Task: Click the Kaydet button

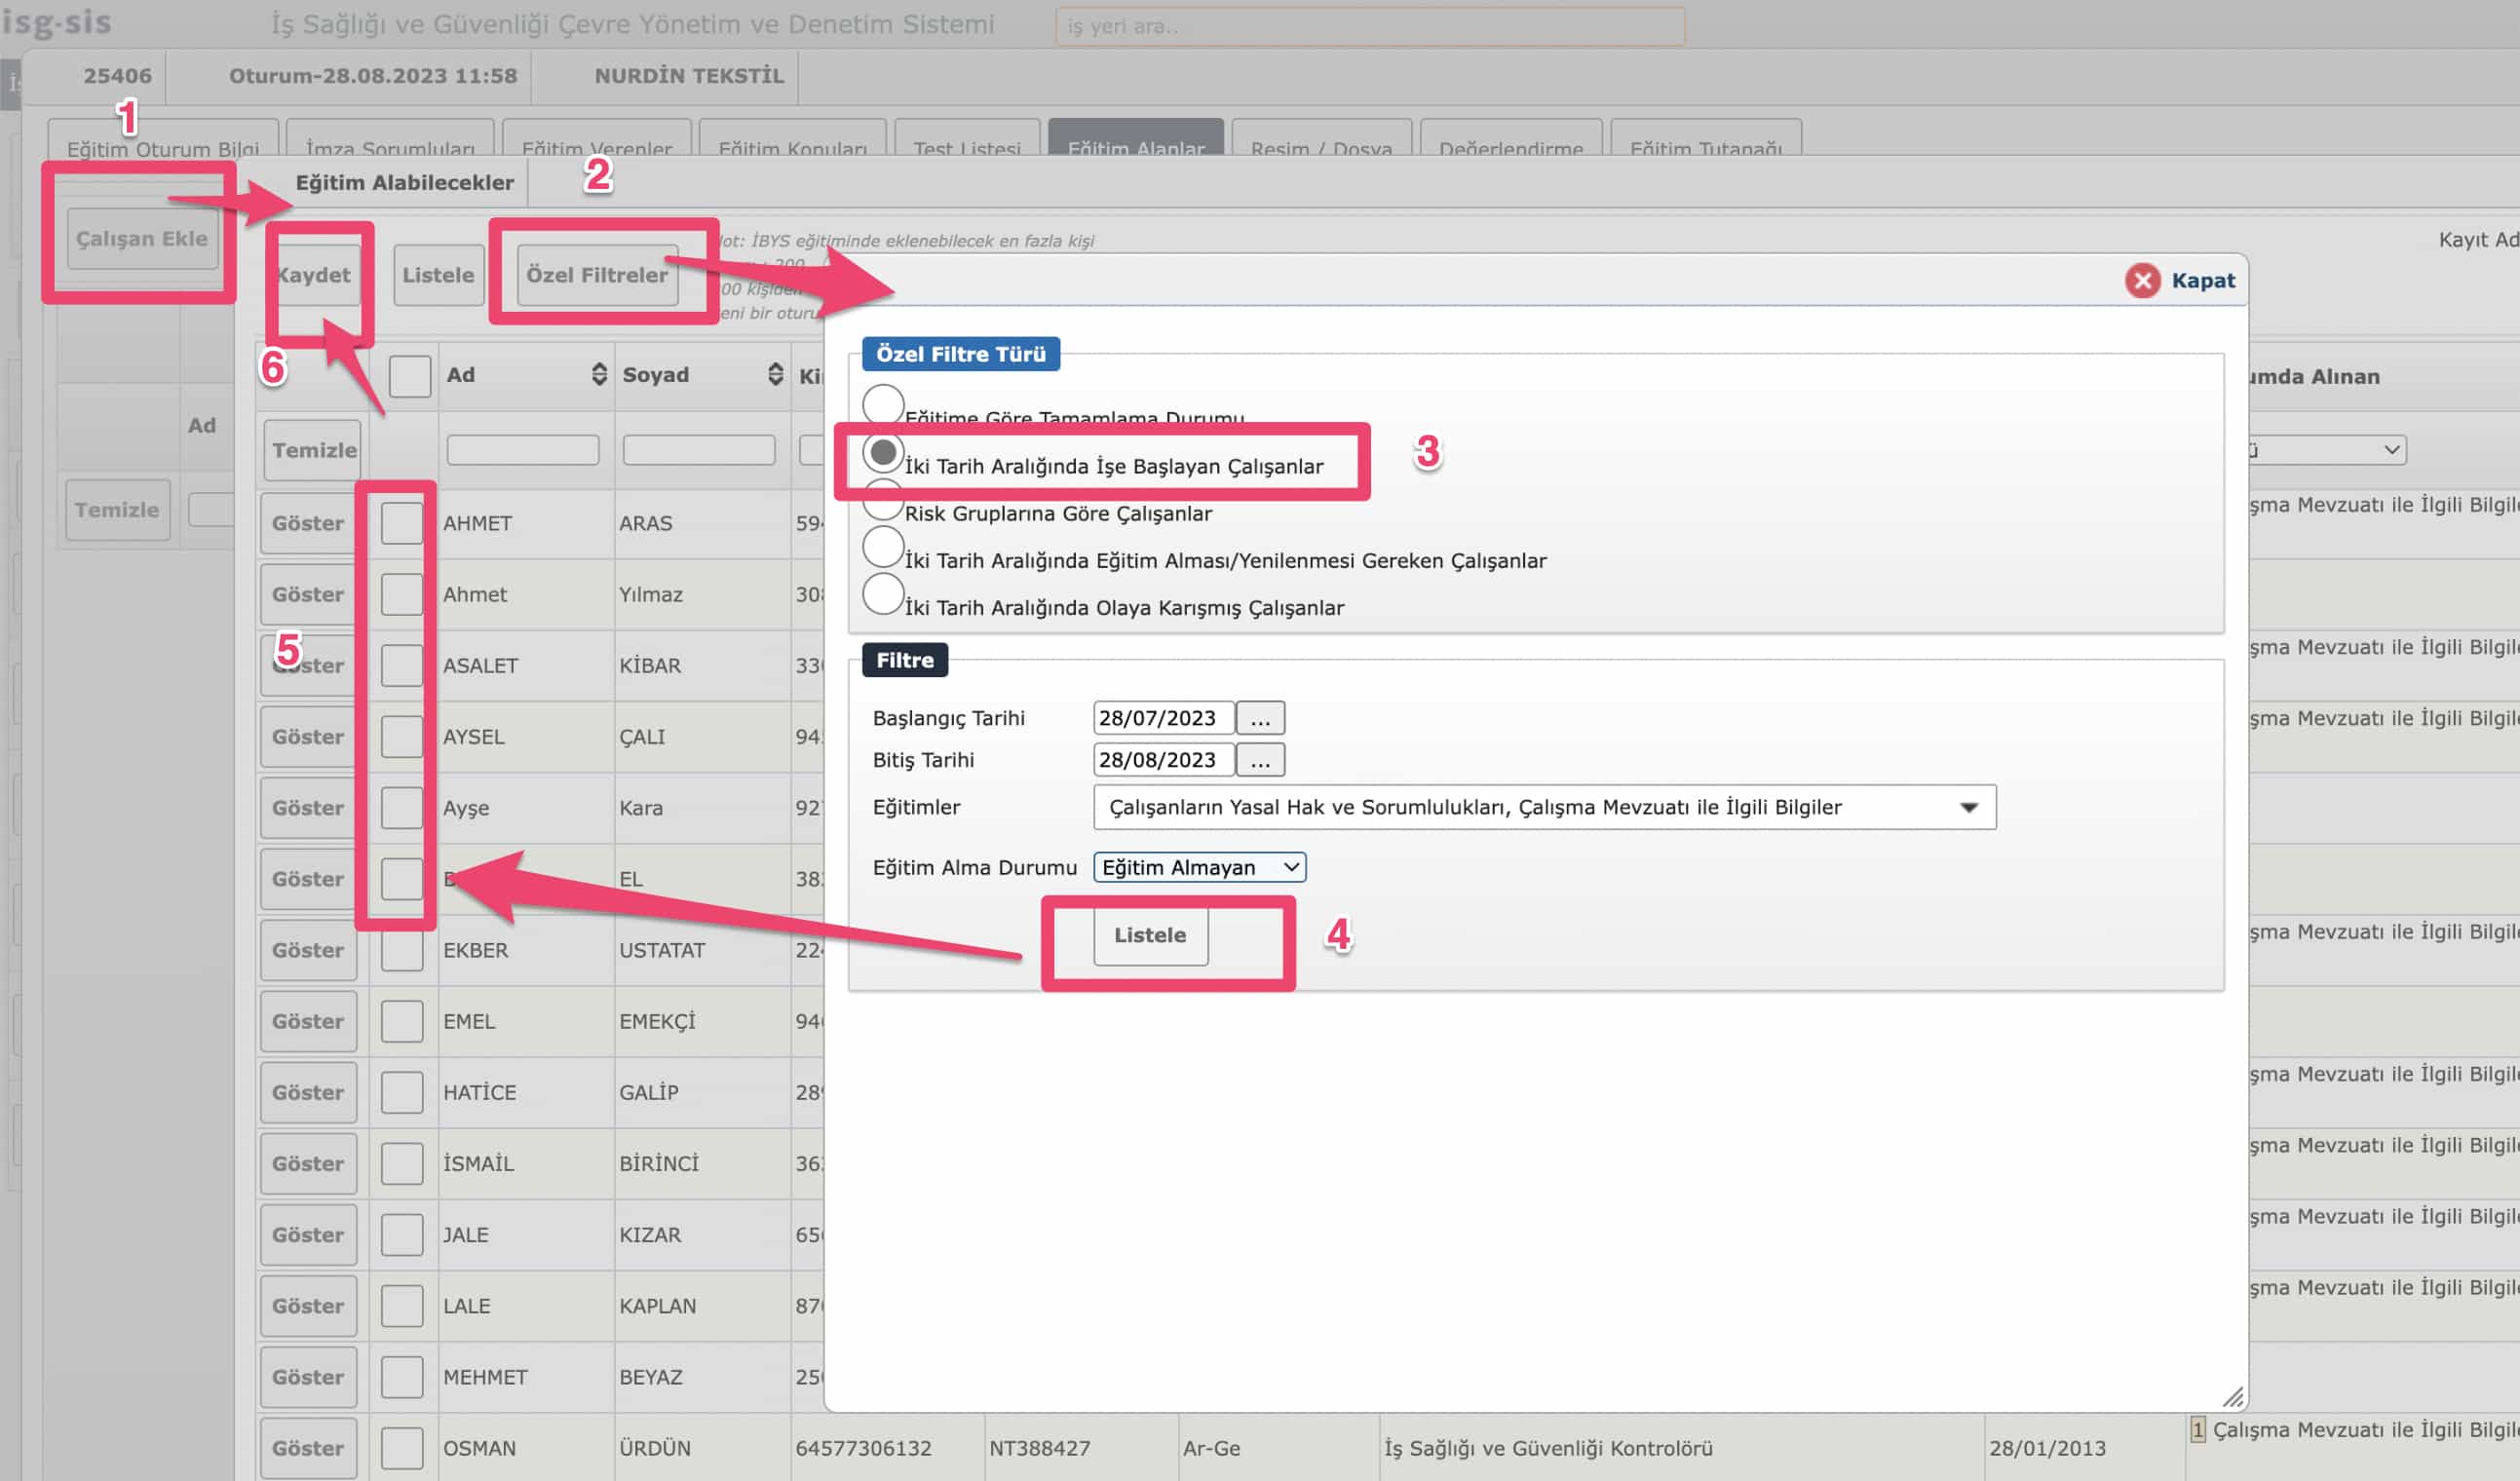Action: [314, 275]
